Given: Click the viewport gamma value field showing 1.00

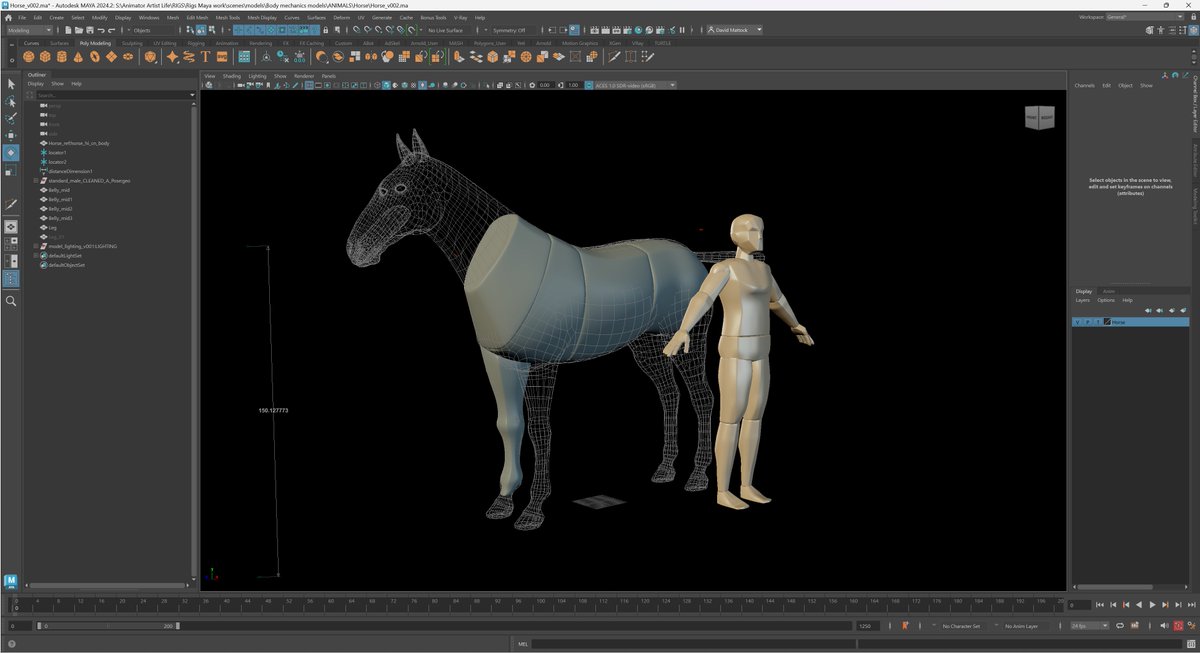Looking at the screenshot, I should (573, 85).
